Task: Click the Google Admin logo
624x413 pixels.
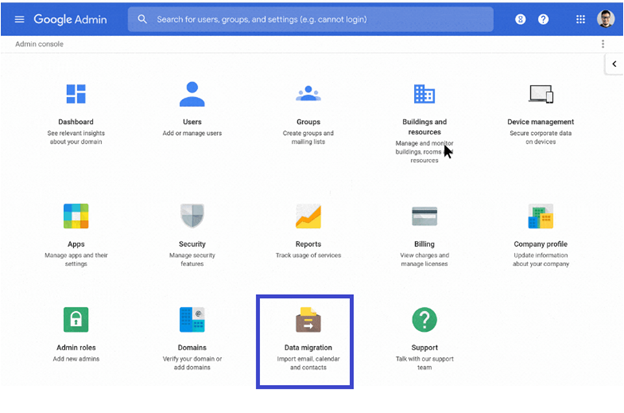Action: [70, 19]
